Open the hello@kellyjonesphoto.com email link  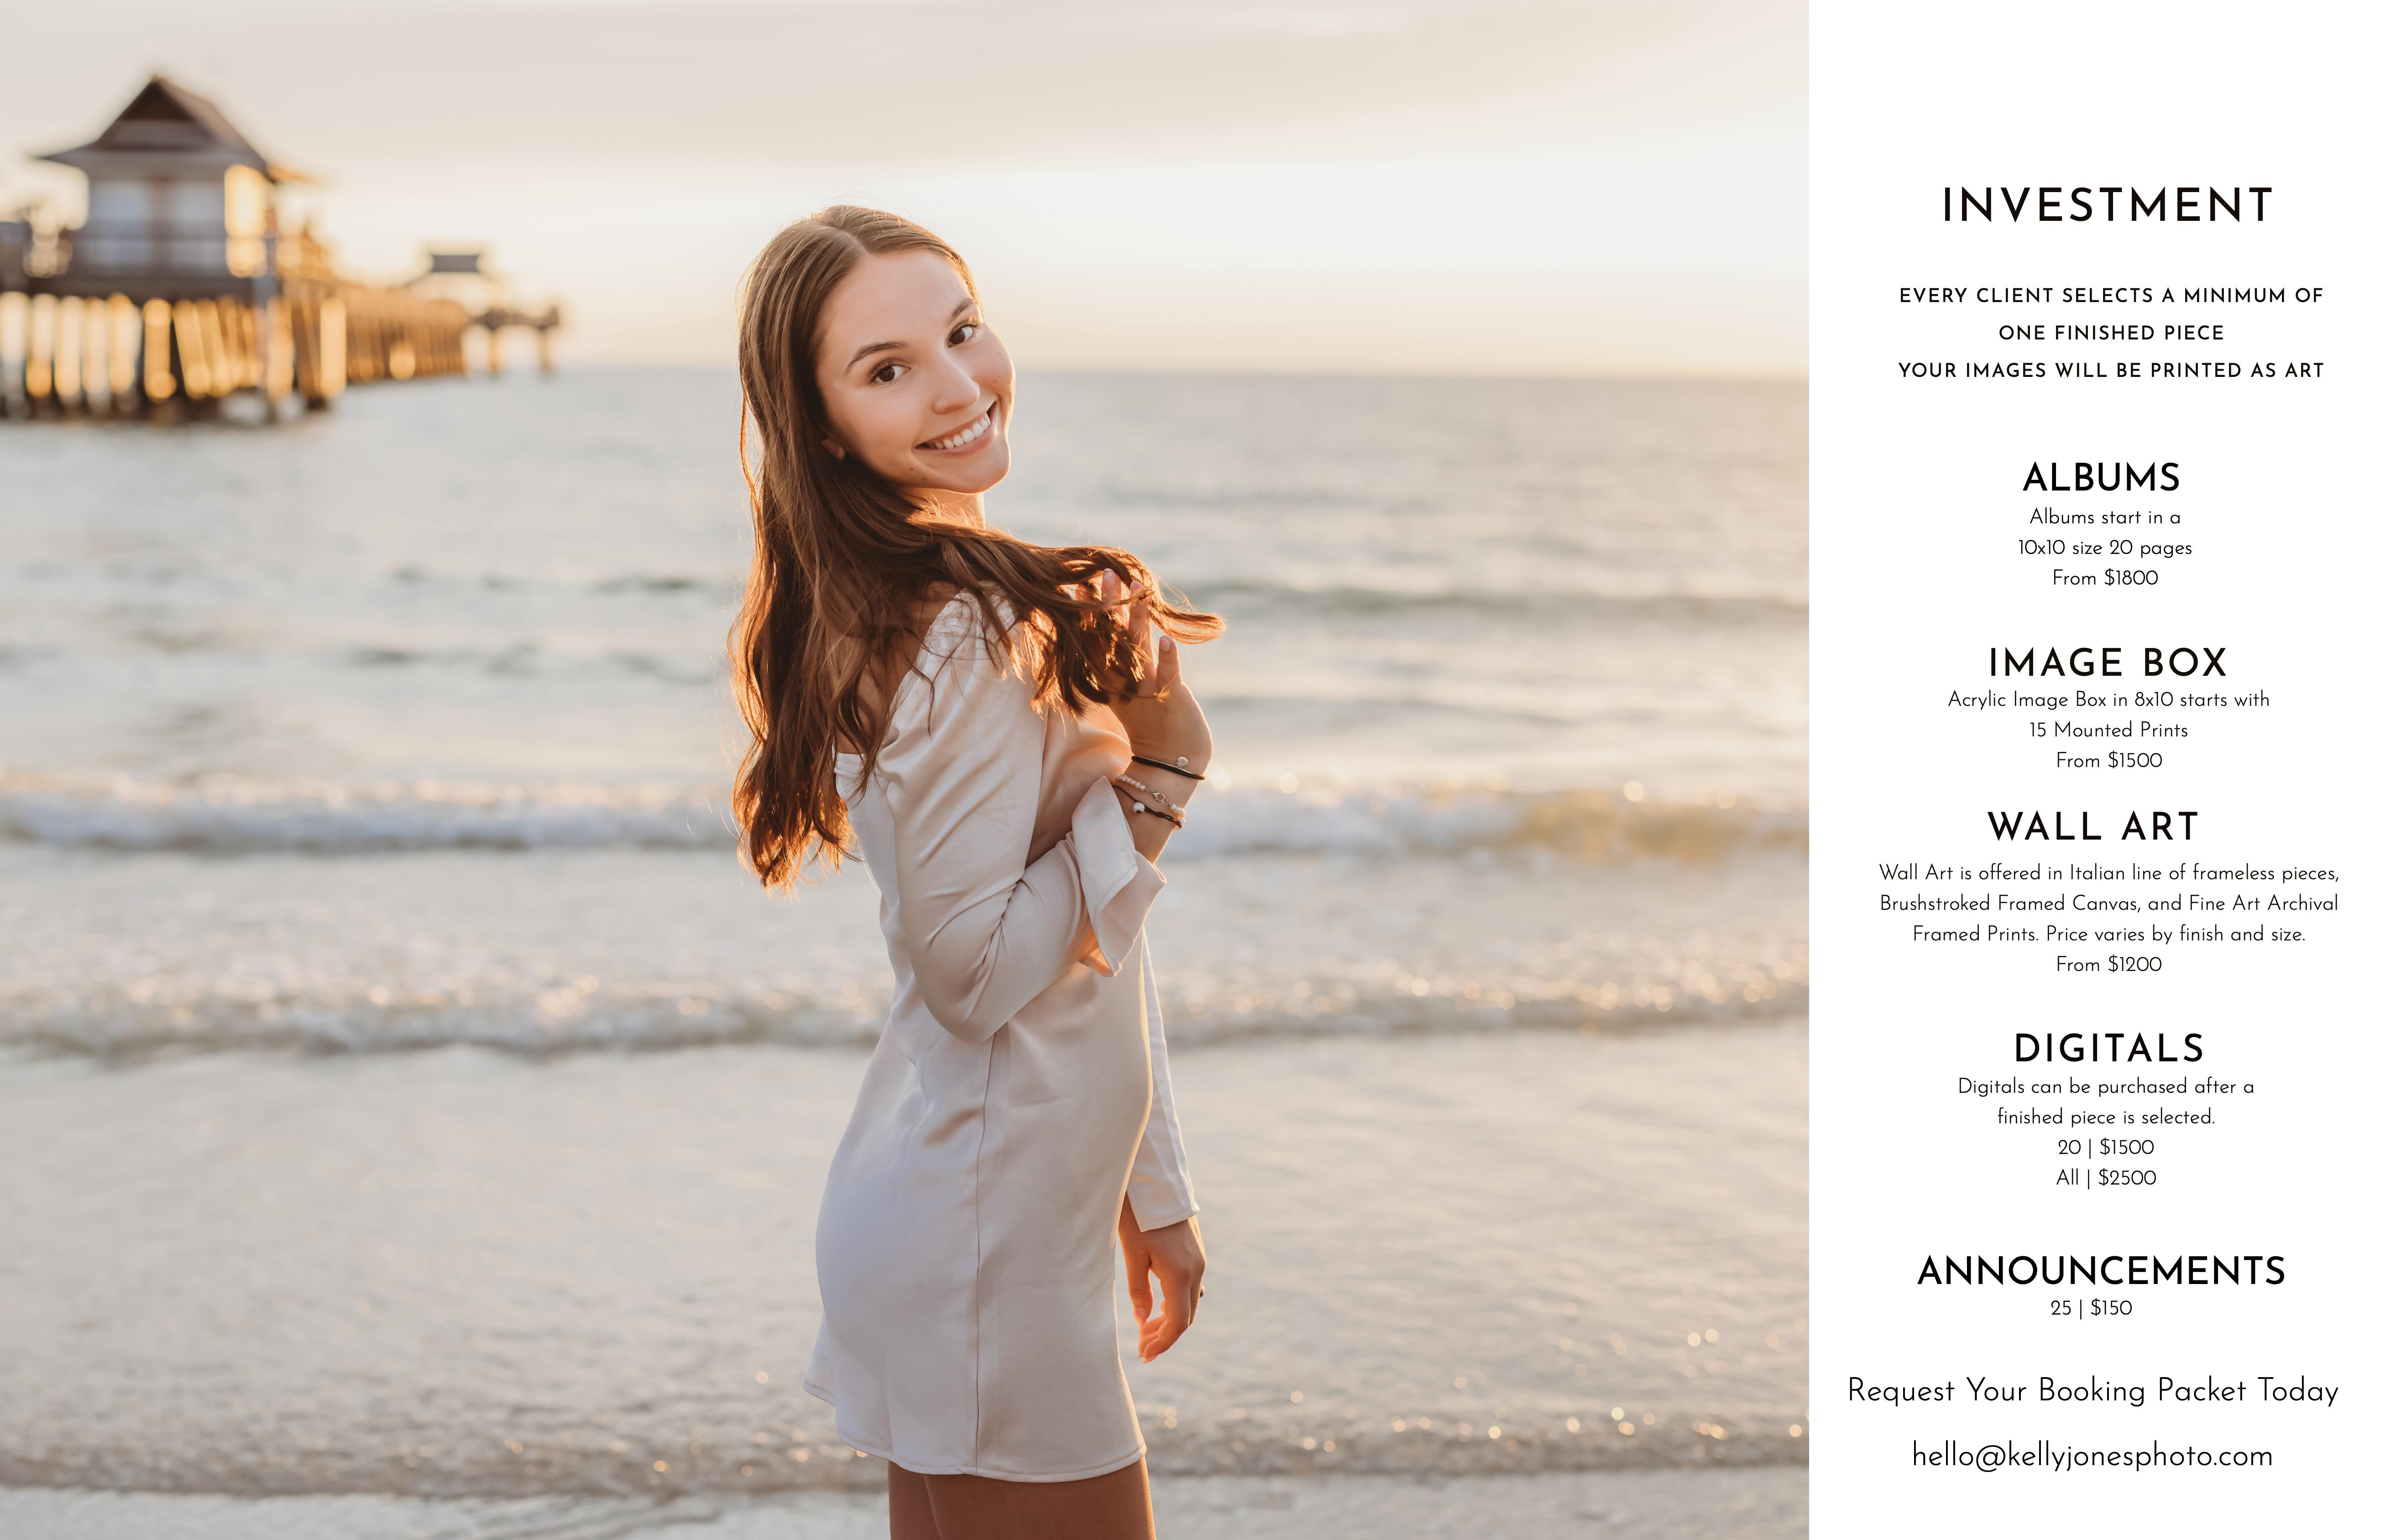(2092, 1455)
